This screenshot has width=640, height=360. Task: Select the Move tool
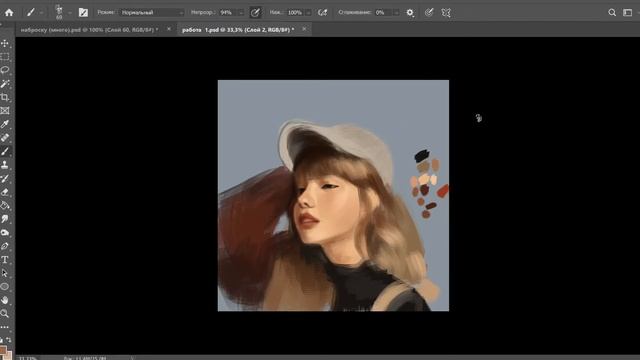tap(5, 43)
